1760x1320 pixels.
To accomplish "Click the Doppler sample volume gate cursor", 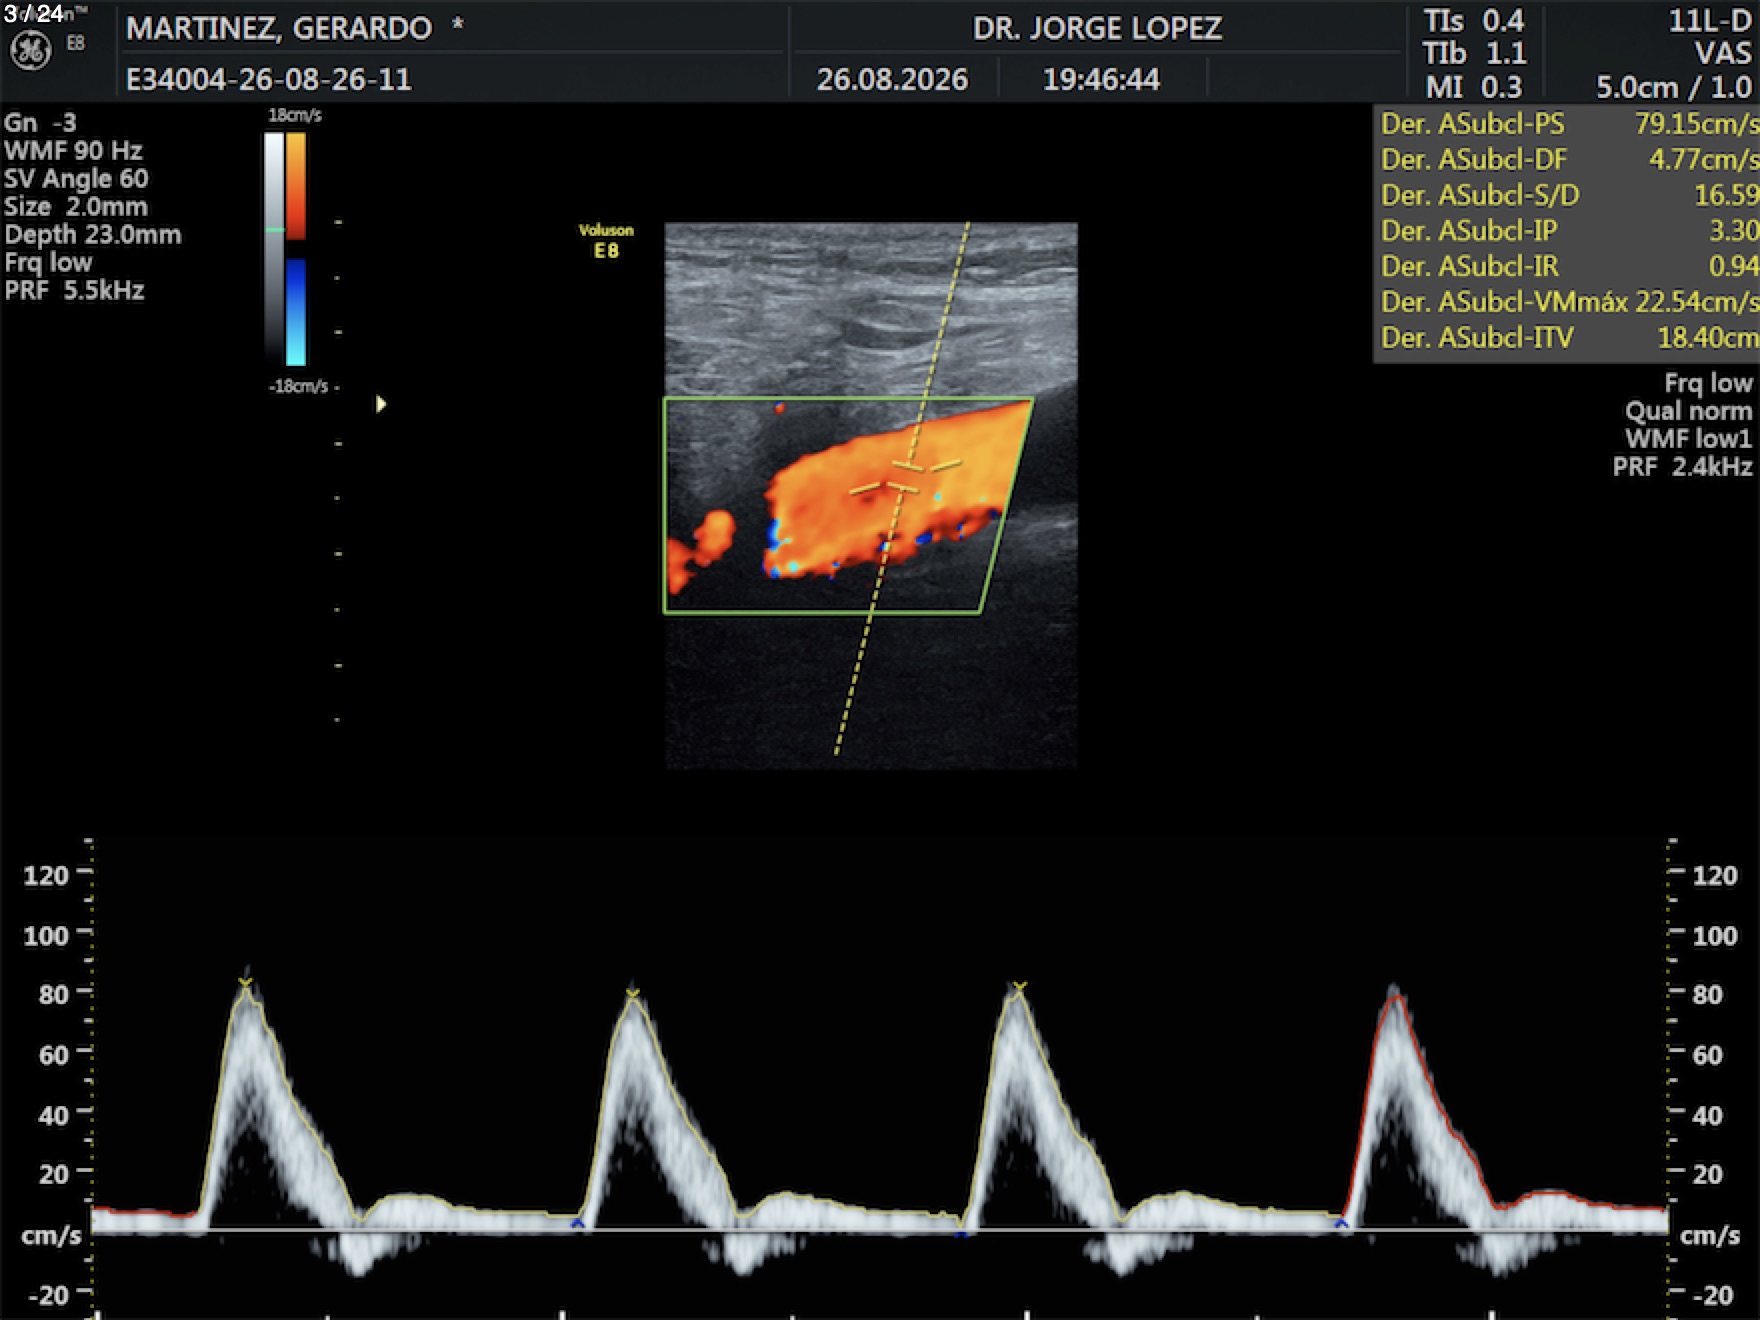I will (x=906, y=476).
